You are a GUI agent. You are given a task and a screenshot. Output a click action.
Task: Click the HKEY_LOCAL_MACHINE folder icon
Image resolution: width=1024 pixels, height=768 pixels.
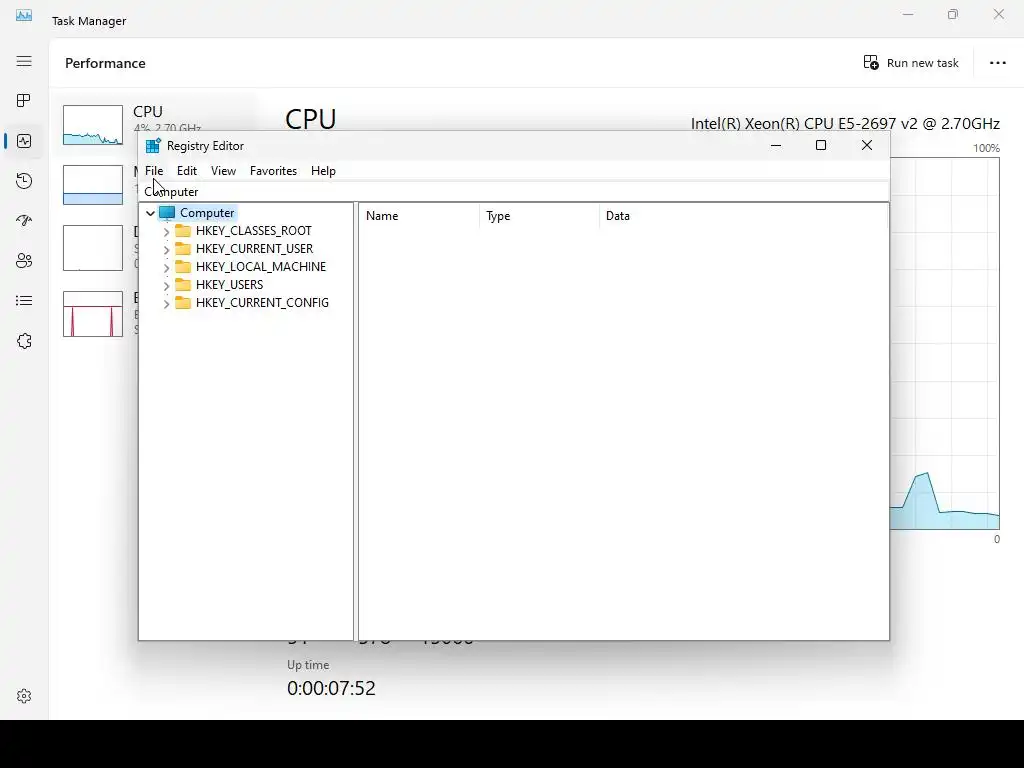pos(183,266)
